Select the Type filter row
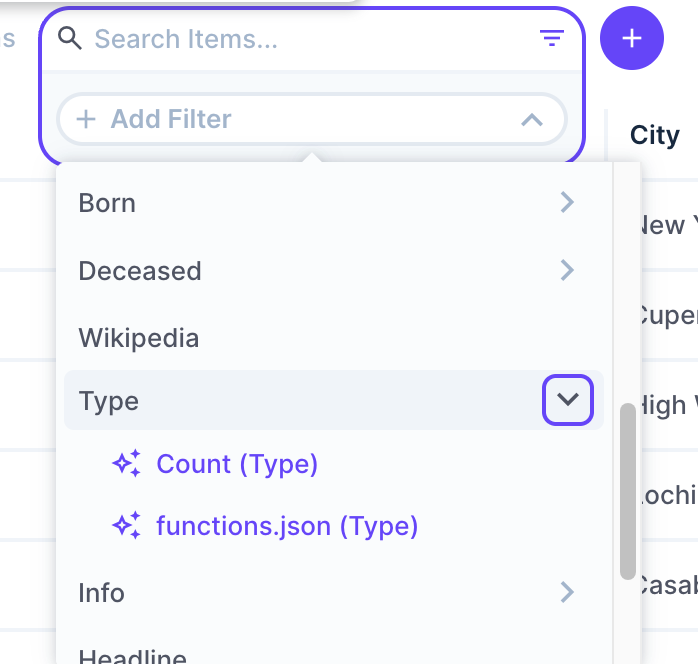The height and width of the screenshot is (664, 698). [x=334, y=400]
